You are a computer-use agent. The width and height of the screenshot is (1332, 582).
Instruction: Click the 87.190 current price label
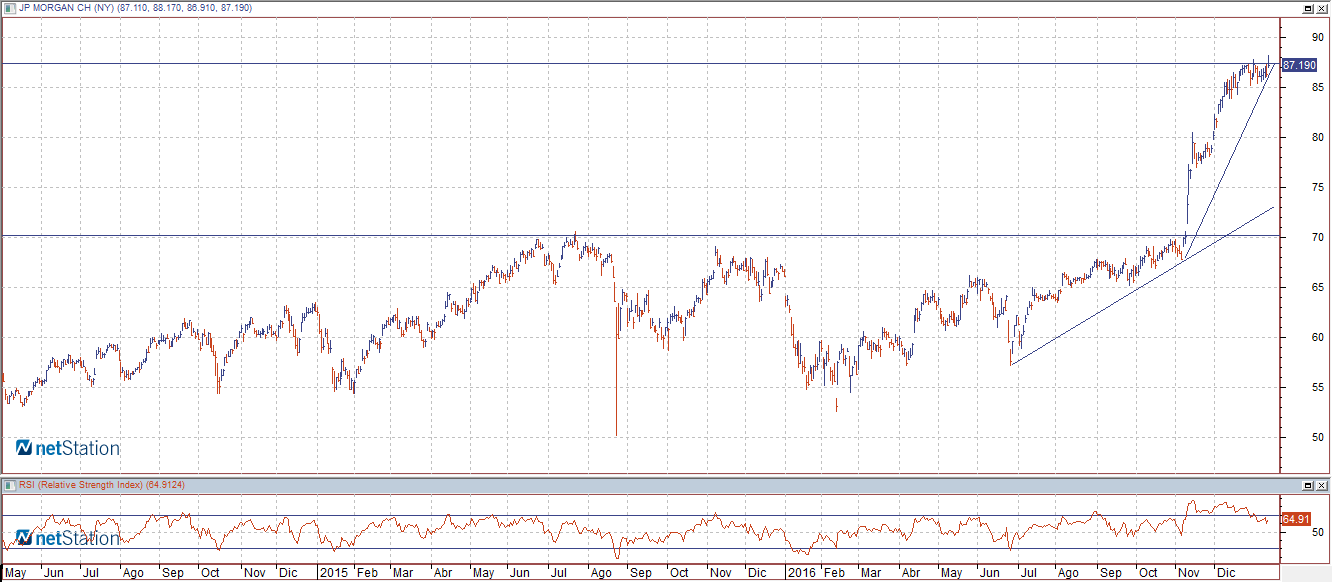(1299, 64)
